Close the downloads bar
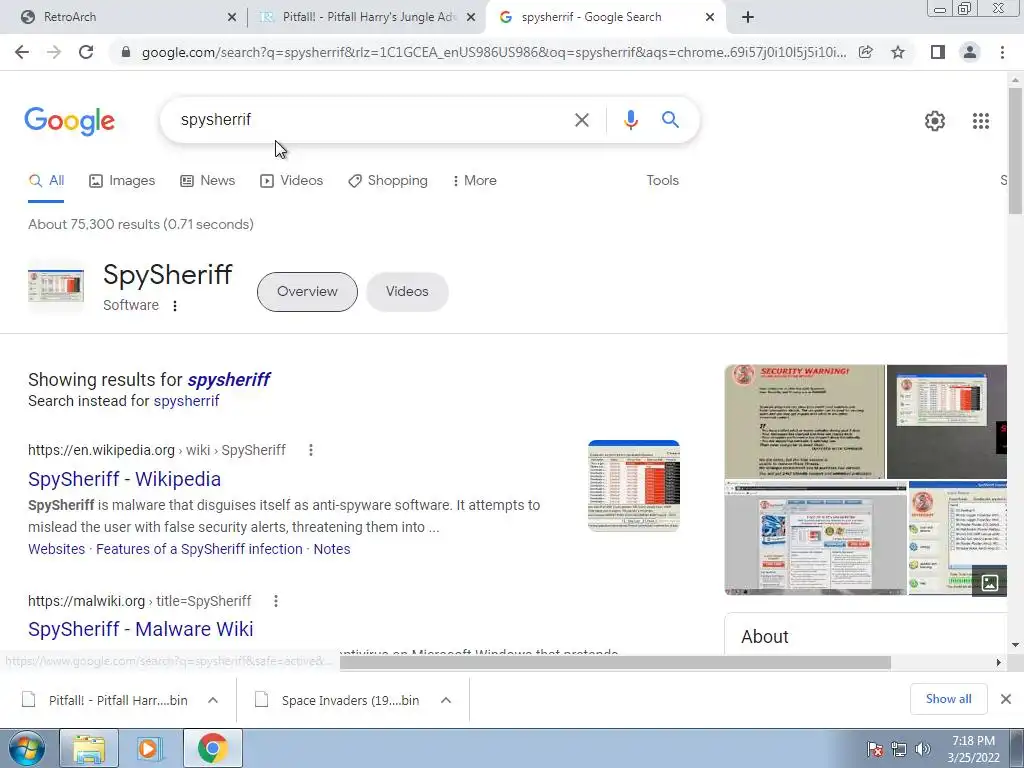This screenshot has width=1024, height=768. coord(1006,699)
